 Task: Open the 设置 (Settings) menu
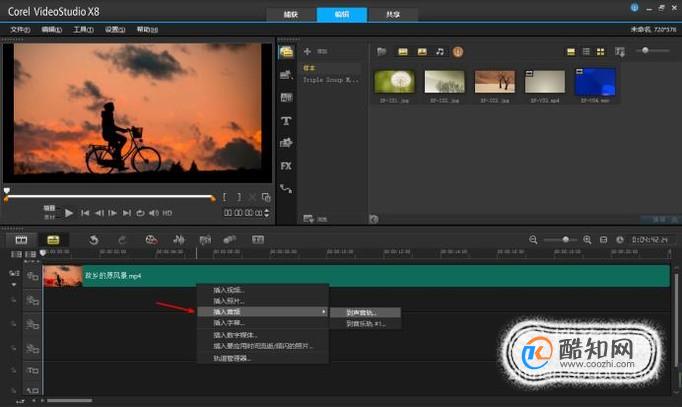click(x=115, y=30)
